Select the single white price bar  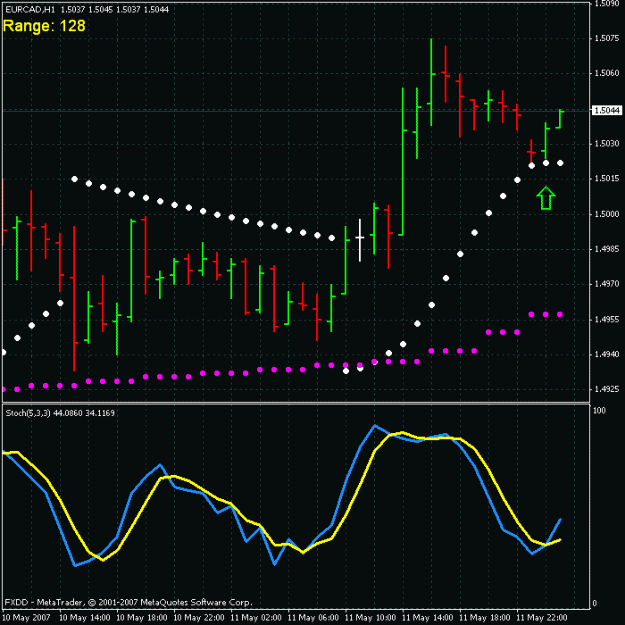360,240
